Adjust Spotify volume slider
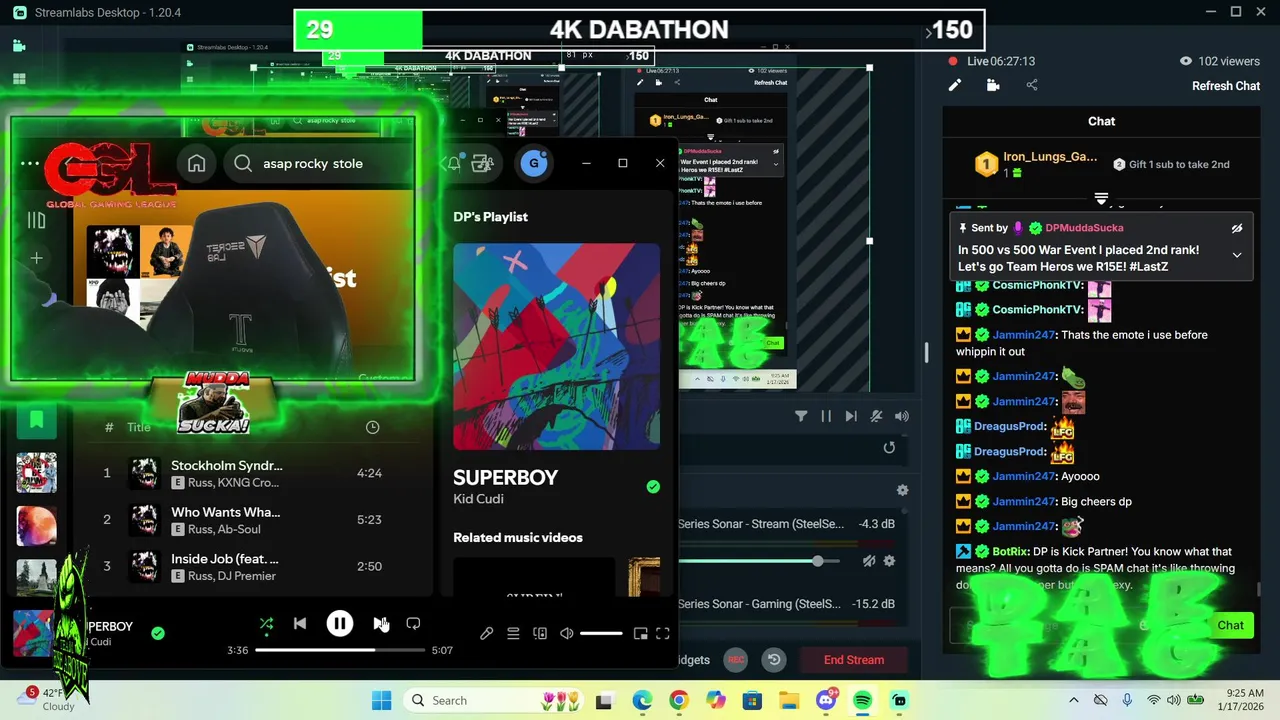This screenshot has width=1280, height=720. tap(601, 633)
